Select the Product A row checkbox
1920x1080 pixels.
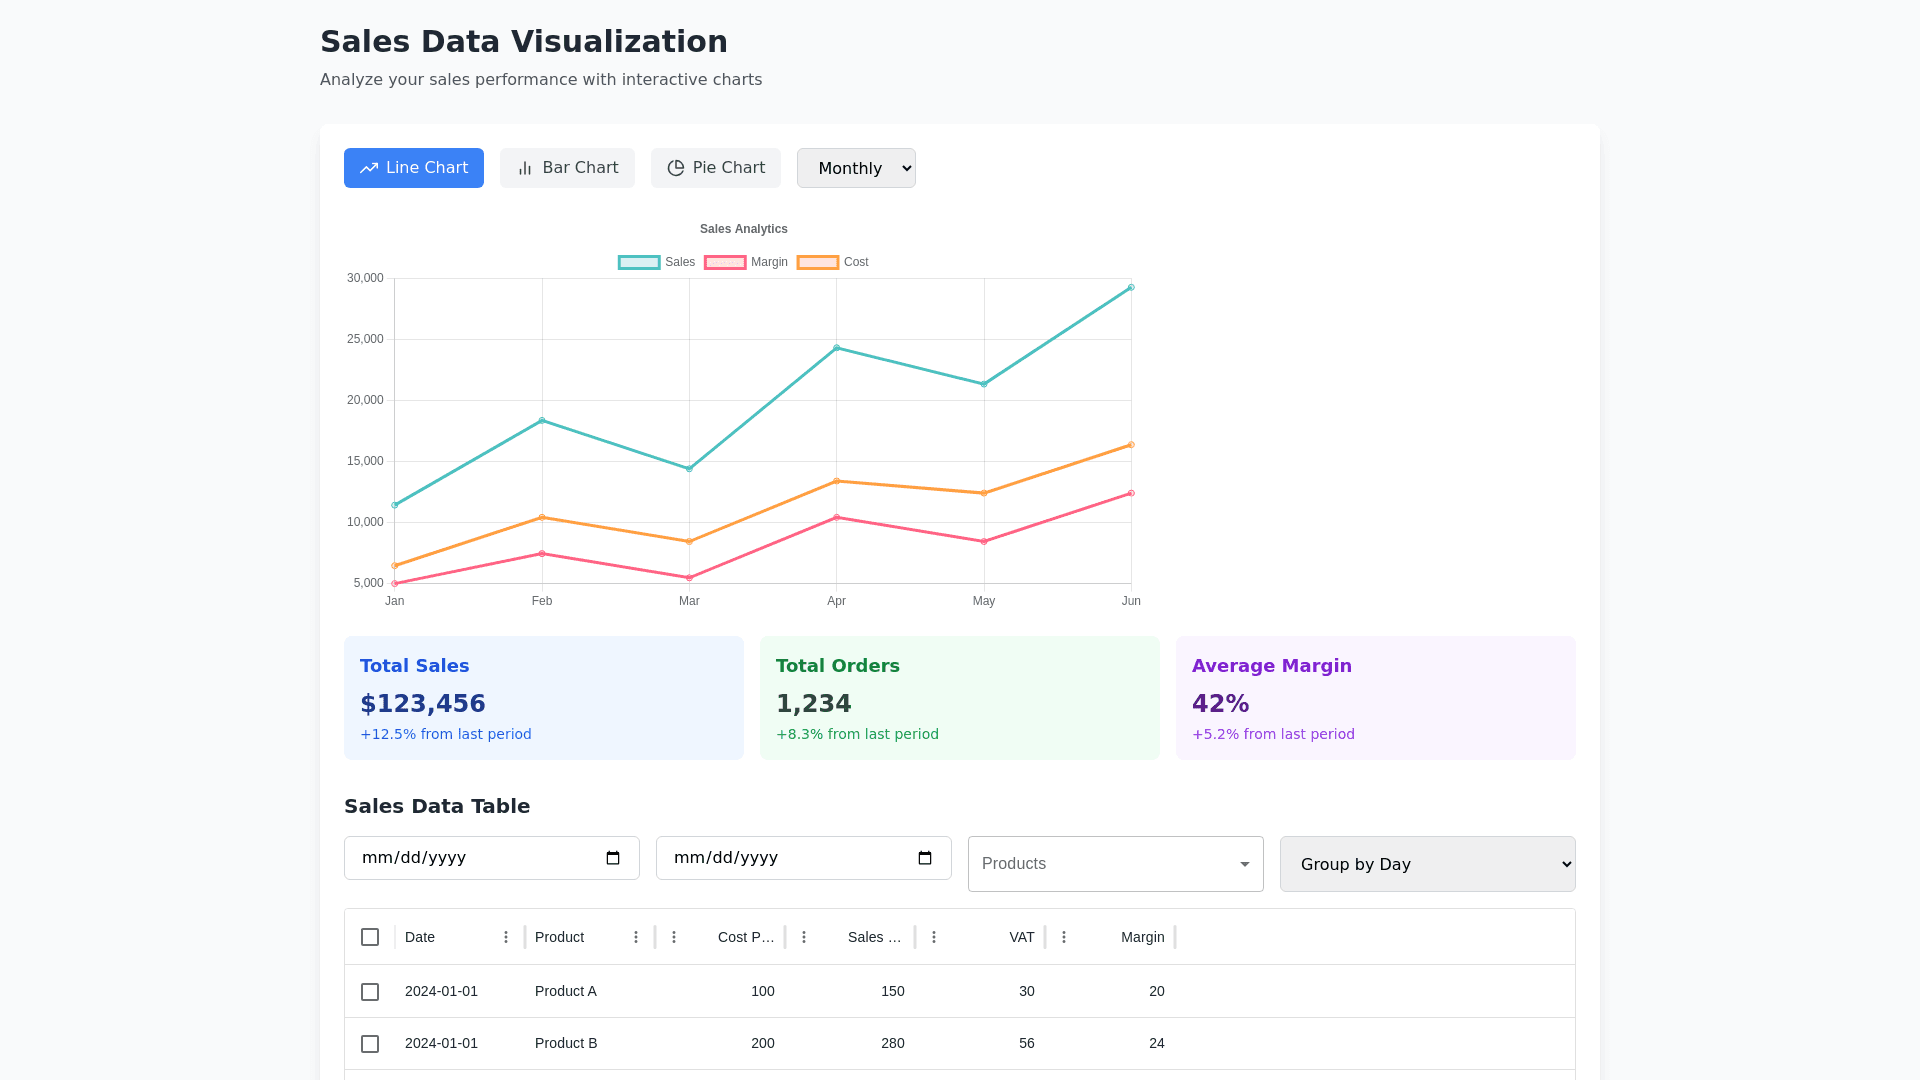(370, 992)
